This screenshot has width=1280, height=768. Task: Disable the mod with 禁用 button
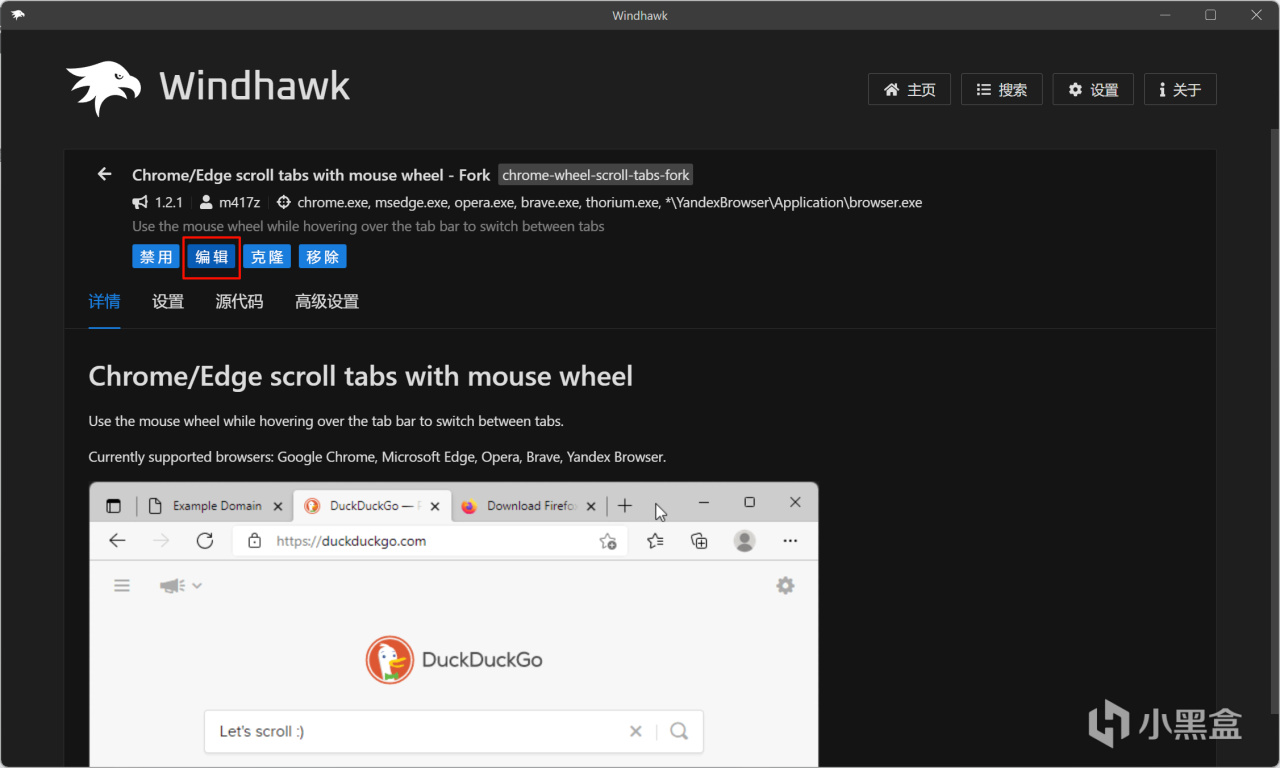[156, 257]
